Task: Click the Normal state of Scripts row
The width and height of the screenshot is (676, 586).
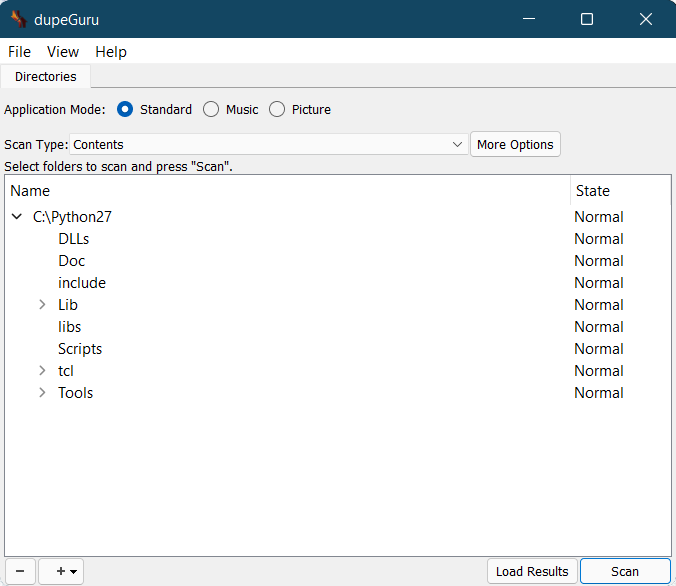Action: click(598, 349)
